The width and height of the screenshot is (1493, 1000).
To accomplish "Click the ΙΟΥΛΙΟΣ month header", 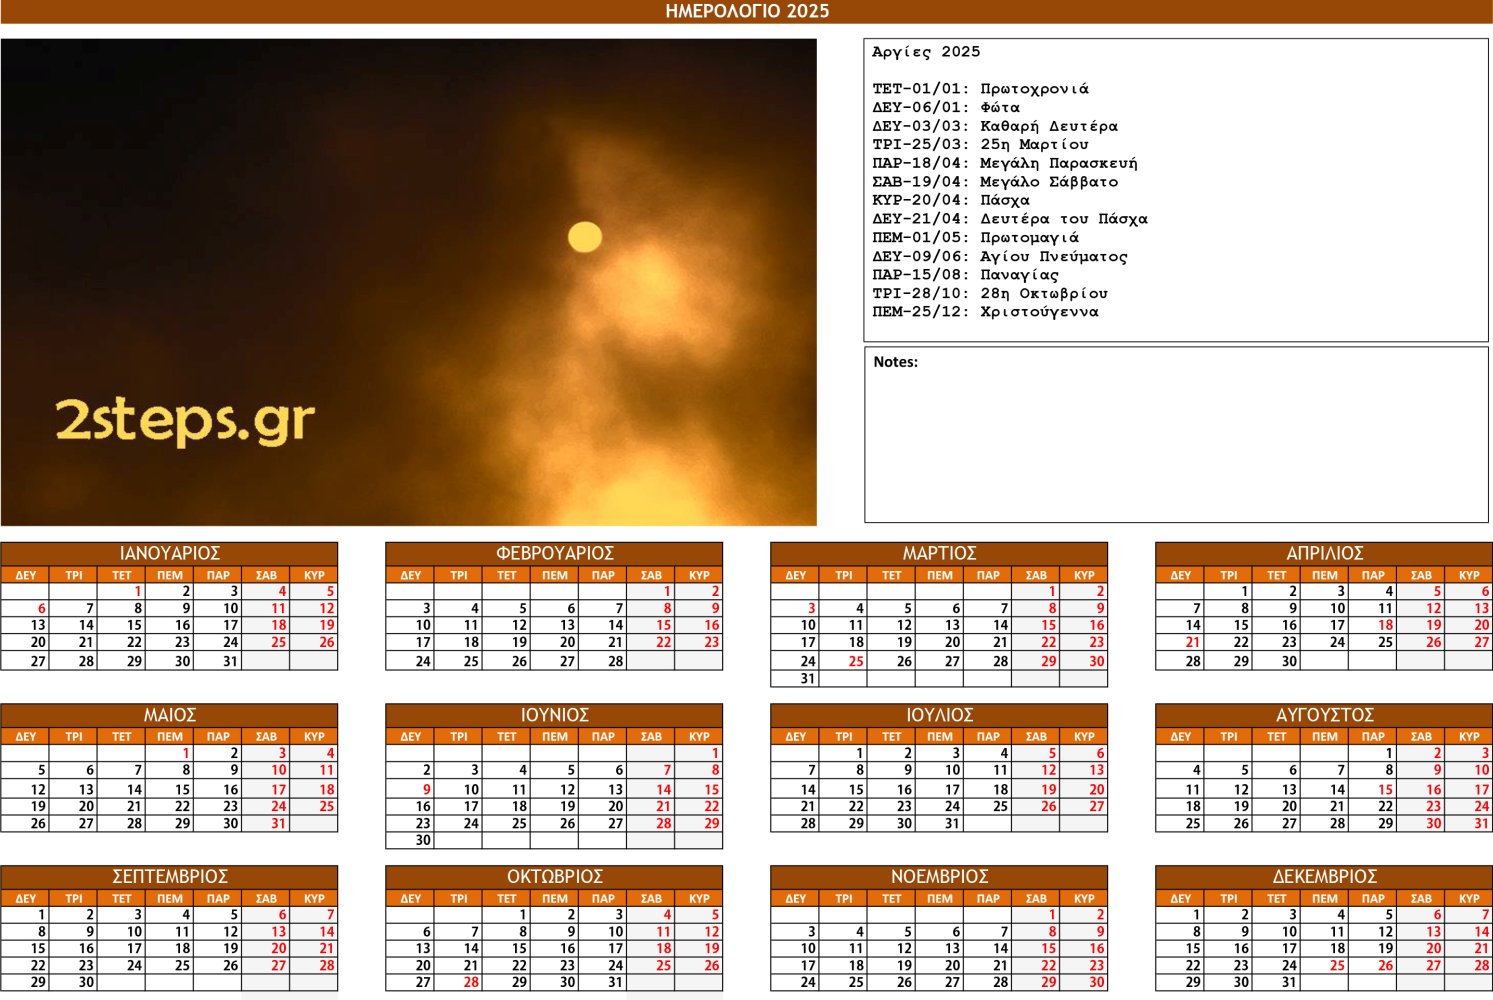I will tap(939, 715).
